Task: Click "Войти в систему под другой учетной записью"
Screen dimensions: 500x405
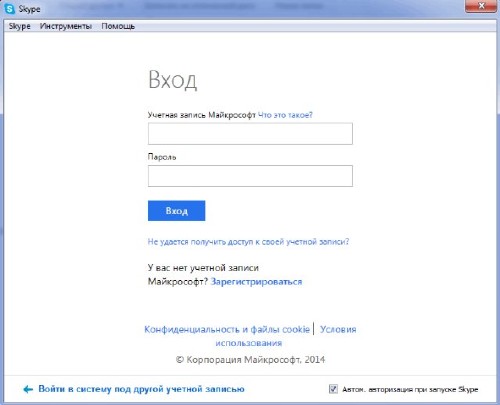Action: (x=141, y=389)
